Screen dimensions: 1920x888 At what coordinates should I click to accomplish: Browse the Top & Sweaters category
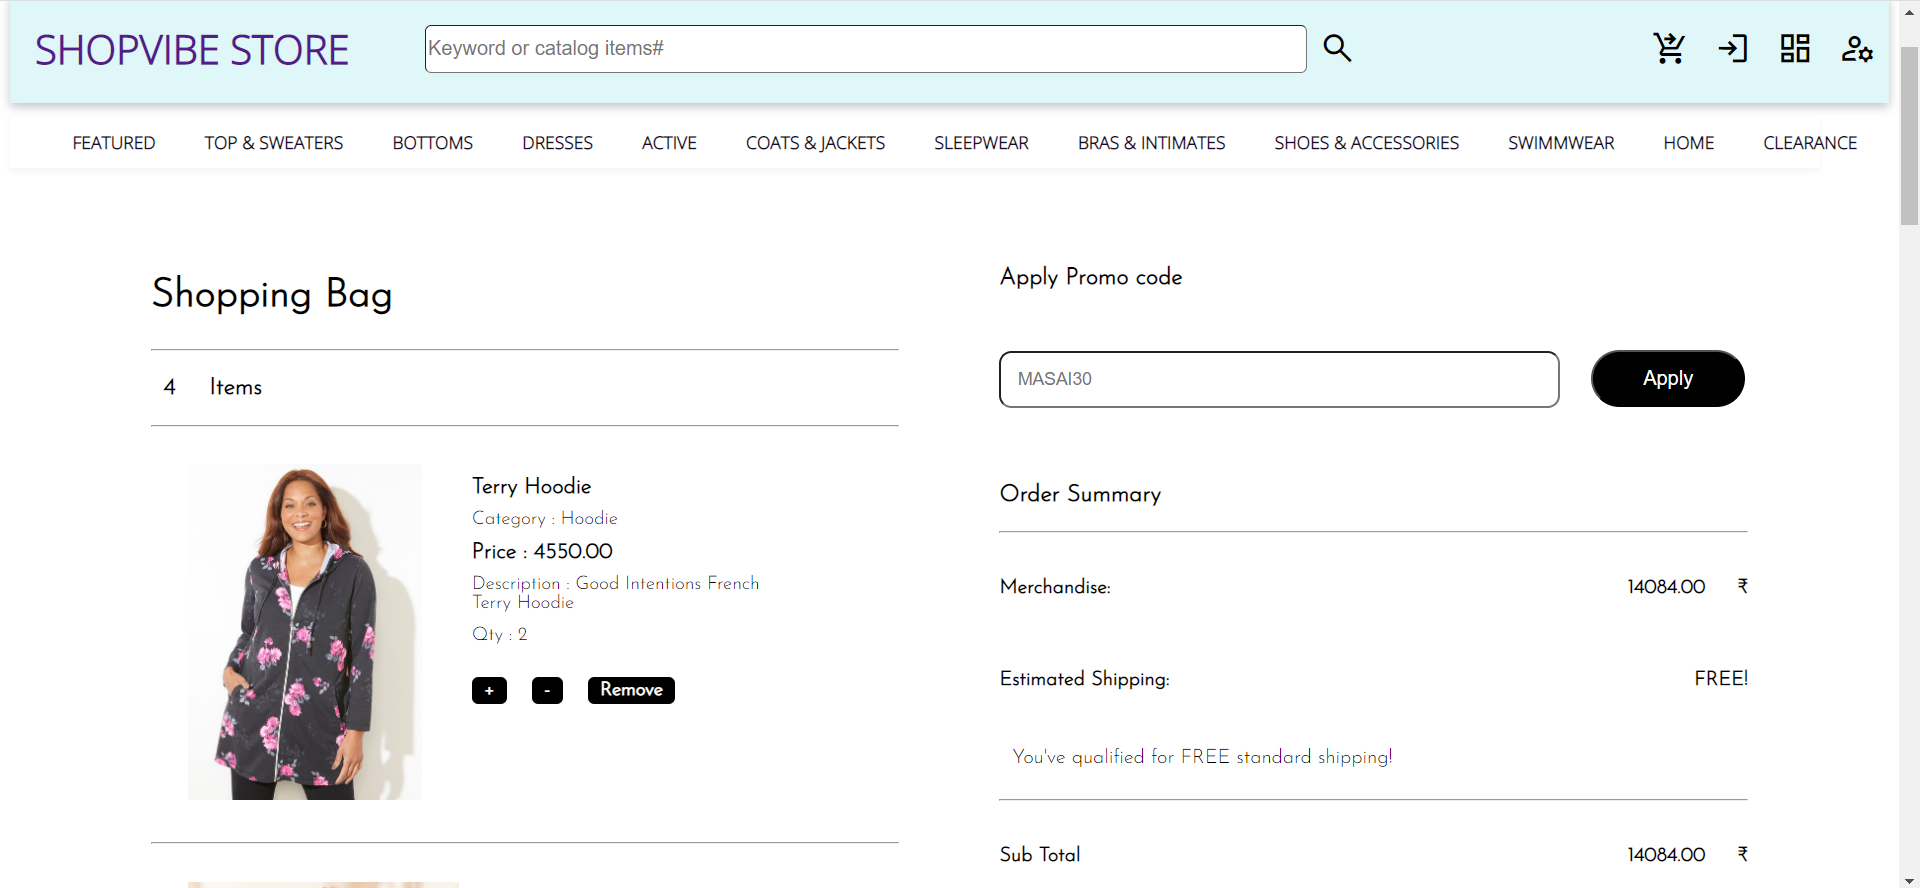pos(274,143)
